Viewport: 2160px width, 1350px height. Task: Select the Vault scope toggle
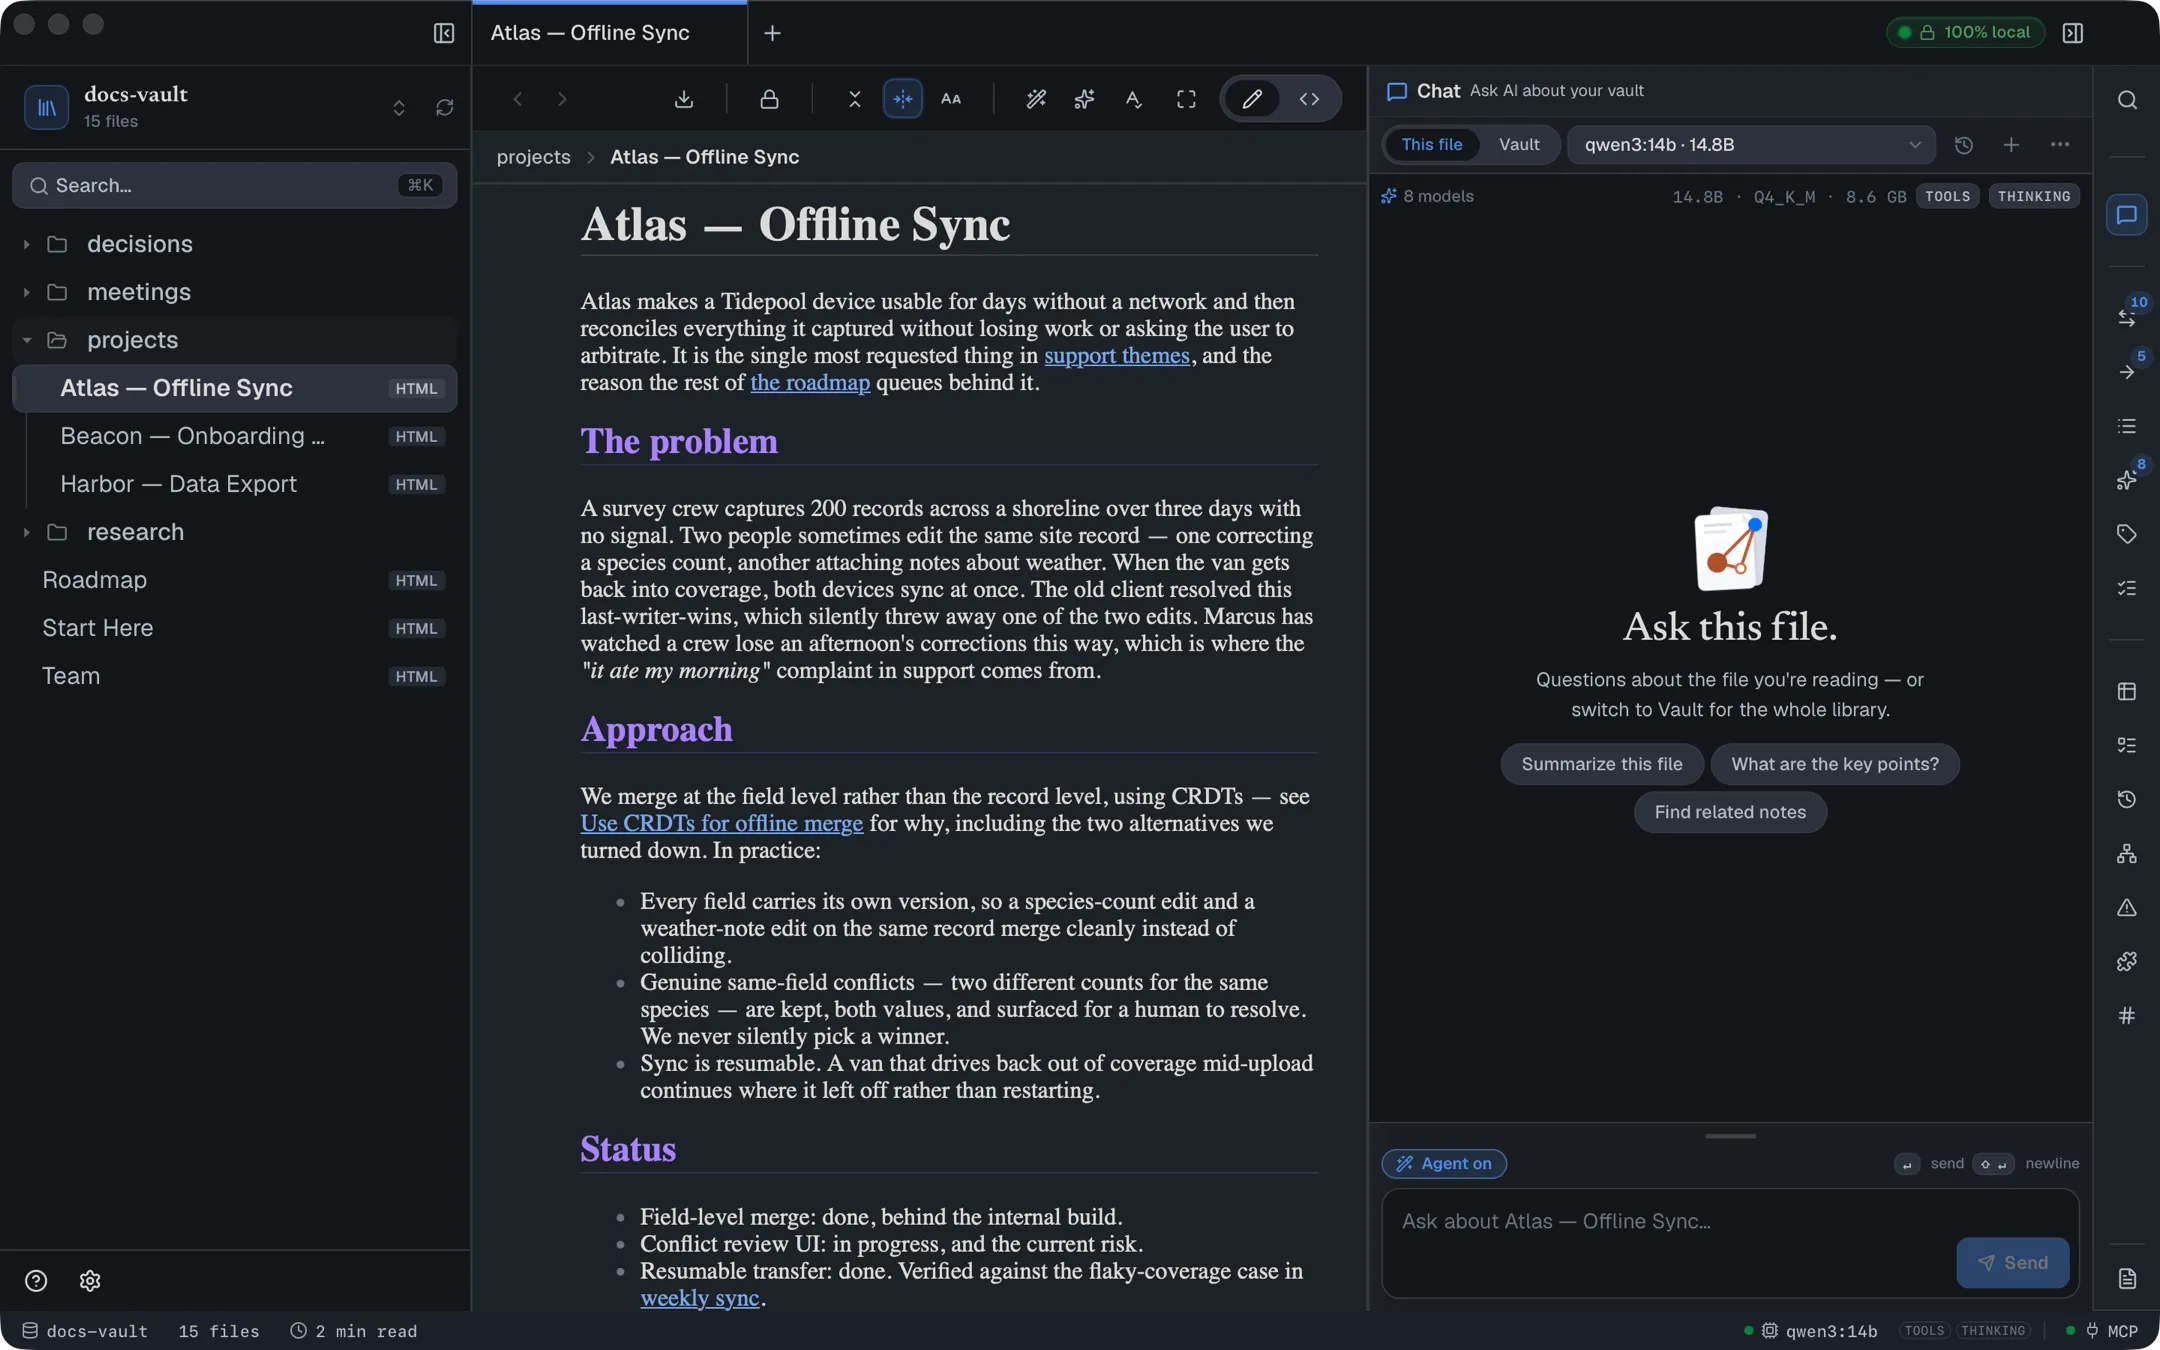pyautogui.click(x=1519, y=145)
